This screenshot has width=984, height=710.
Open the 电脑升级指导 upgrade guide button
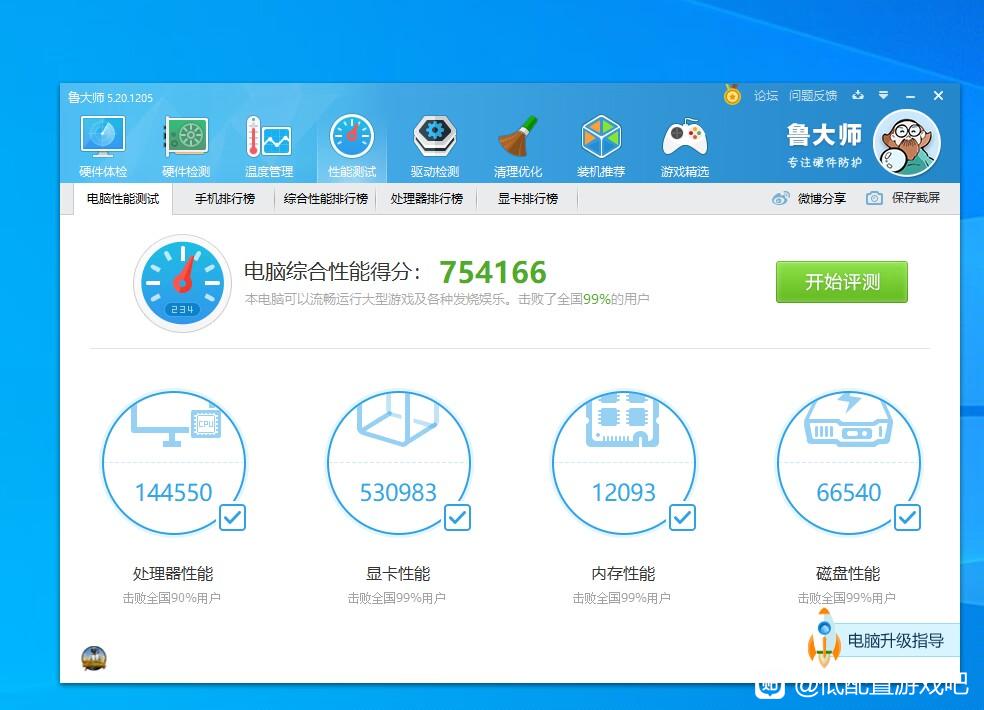tap(895, 640)
